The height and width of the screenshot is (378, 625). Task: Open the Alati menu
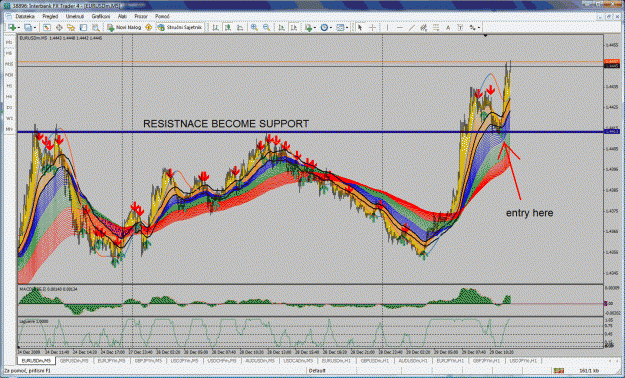click(x=122, y=16)
